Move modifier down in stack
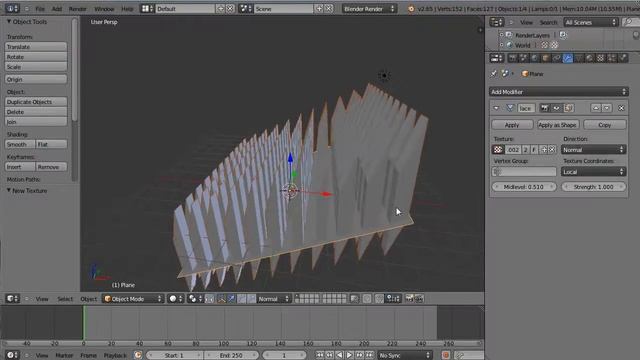This screenshot has width=640, height=360. 607,108
